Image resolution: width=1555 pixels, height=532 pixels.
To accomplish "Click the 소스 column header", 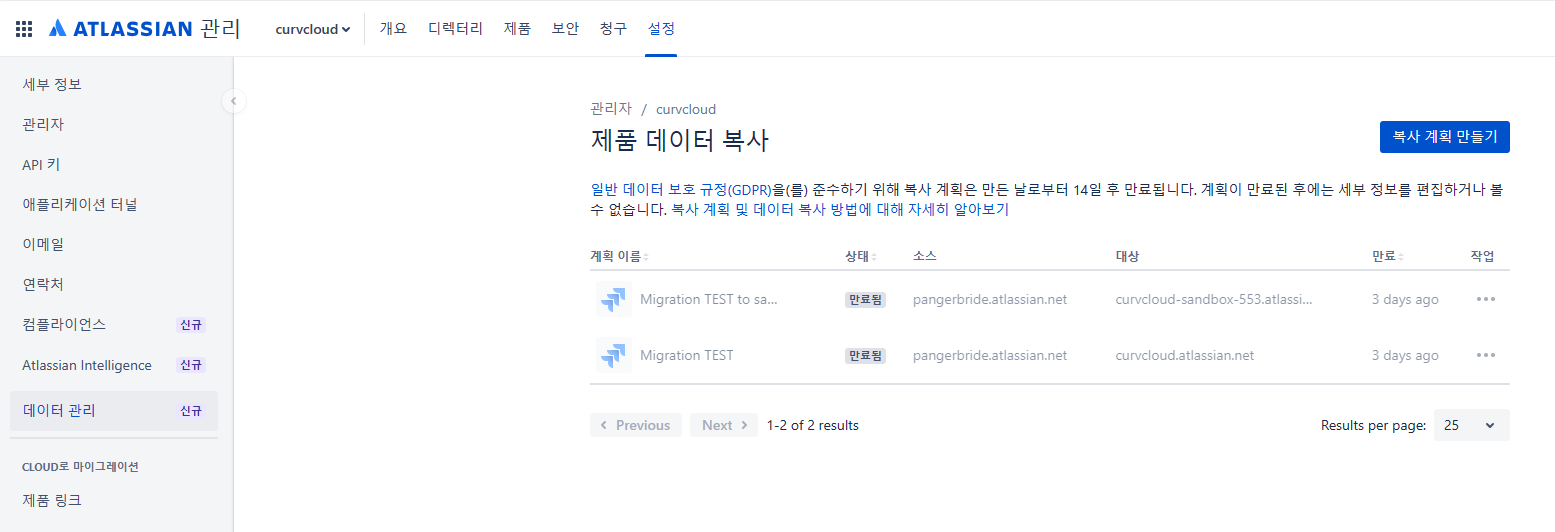I will 924,257.
